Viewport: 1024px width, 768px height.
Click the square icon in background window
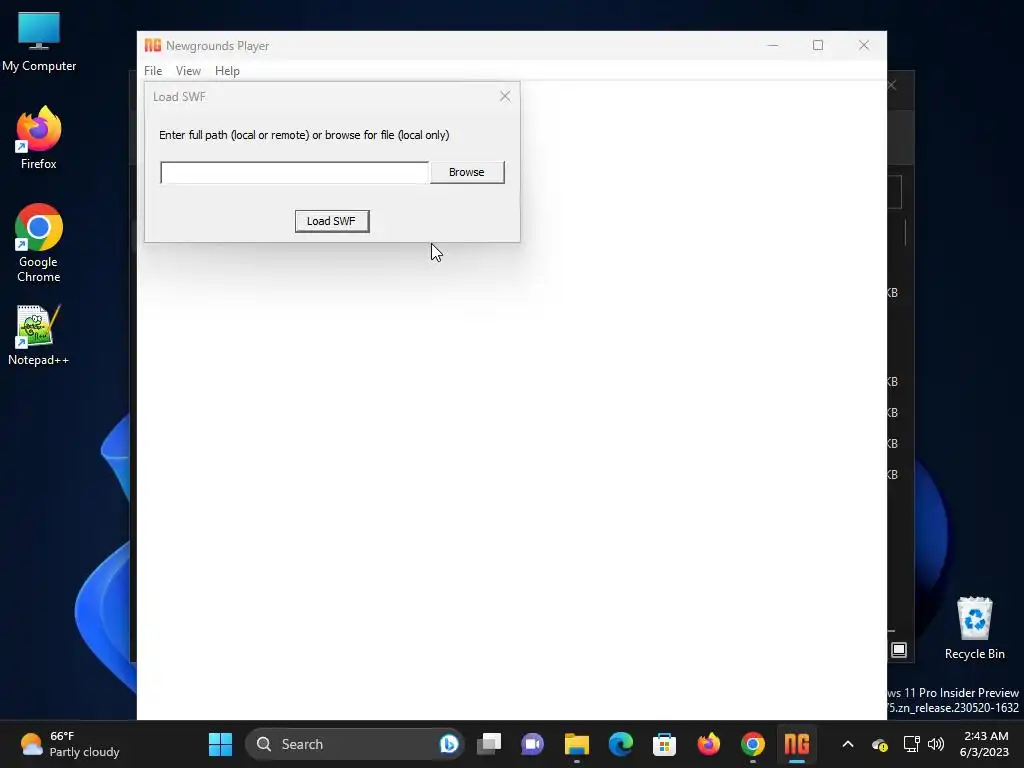(899, 650)
